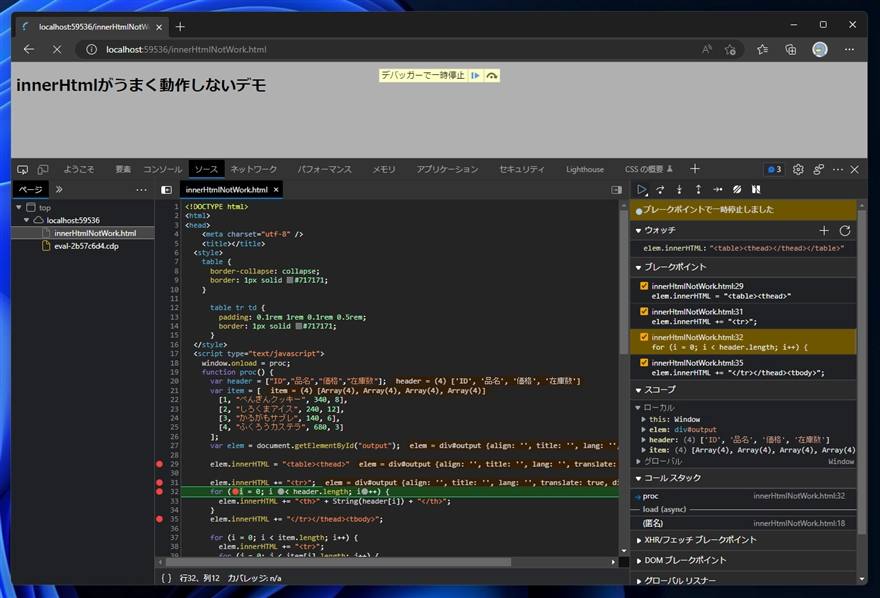
Task: Pretty-print the source with braces icon
Action: [166, 578]
